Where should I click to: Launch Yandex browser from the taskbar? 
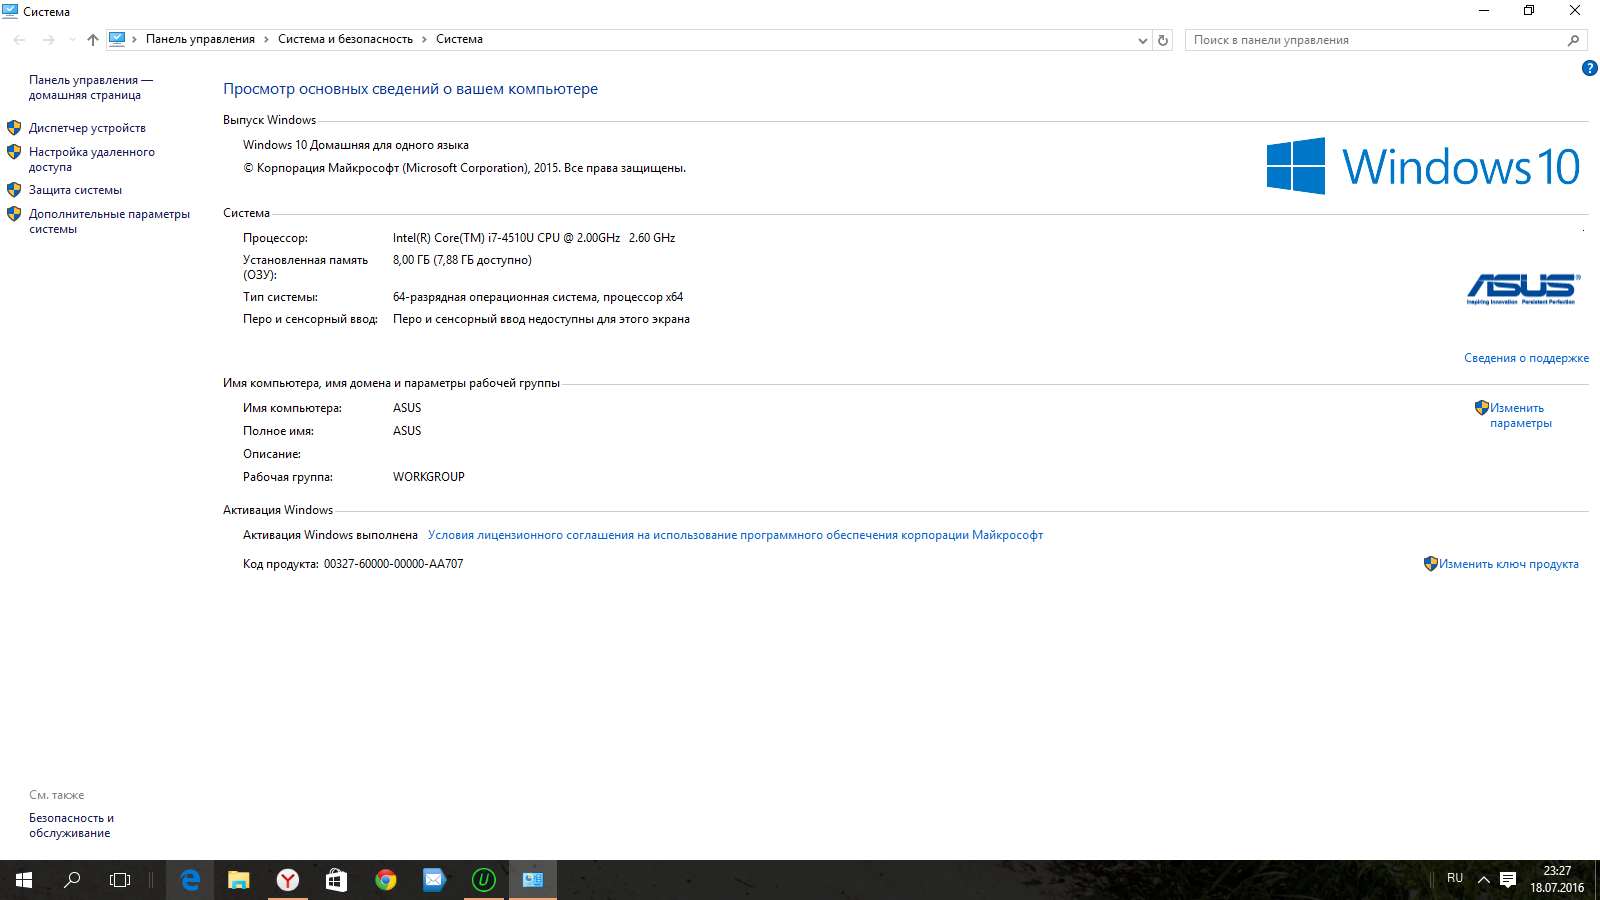pos(288,880)
